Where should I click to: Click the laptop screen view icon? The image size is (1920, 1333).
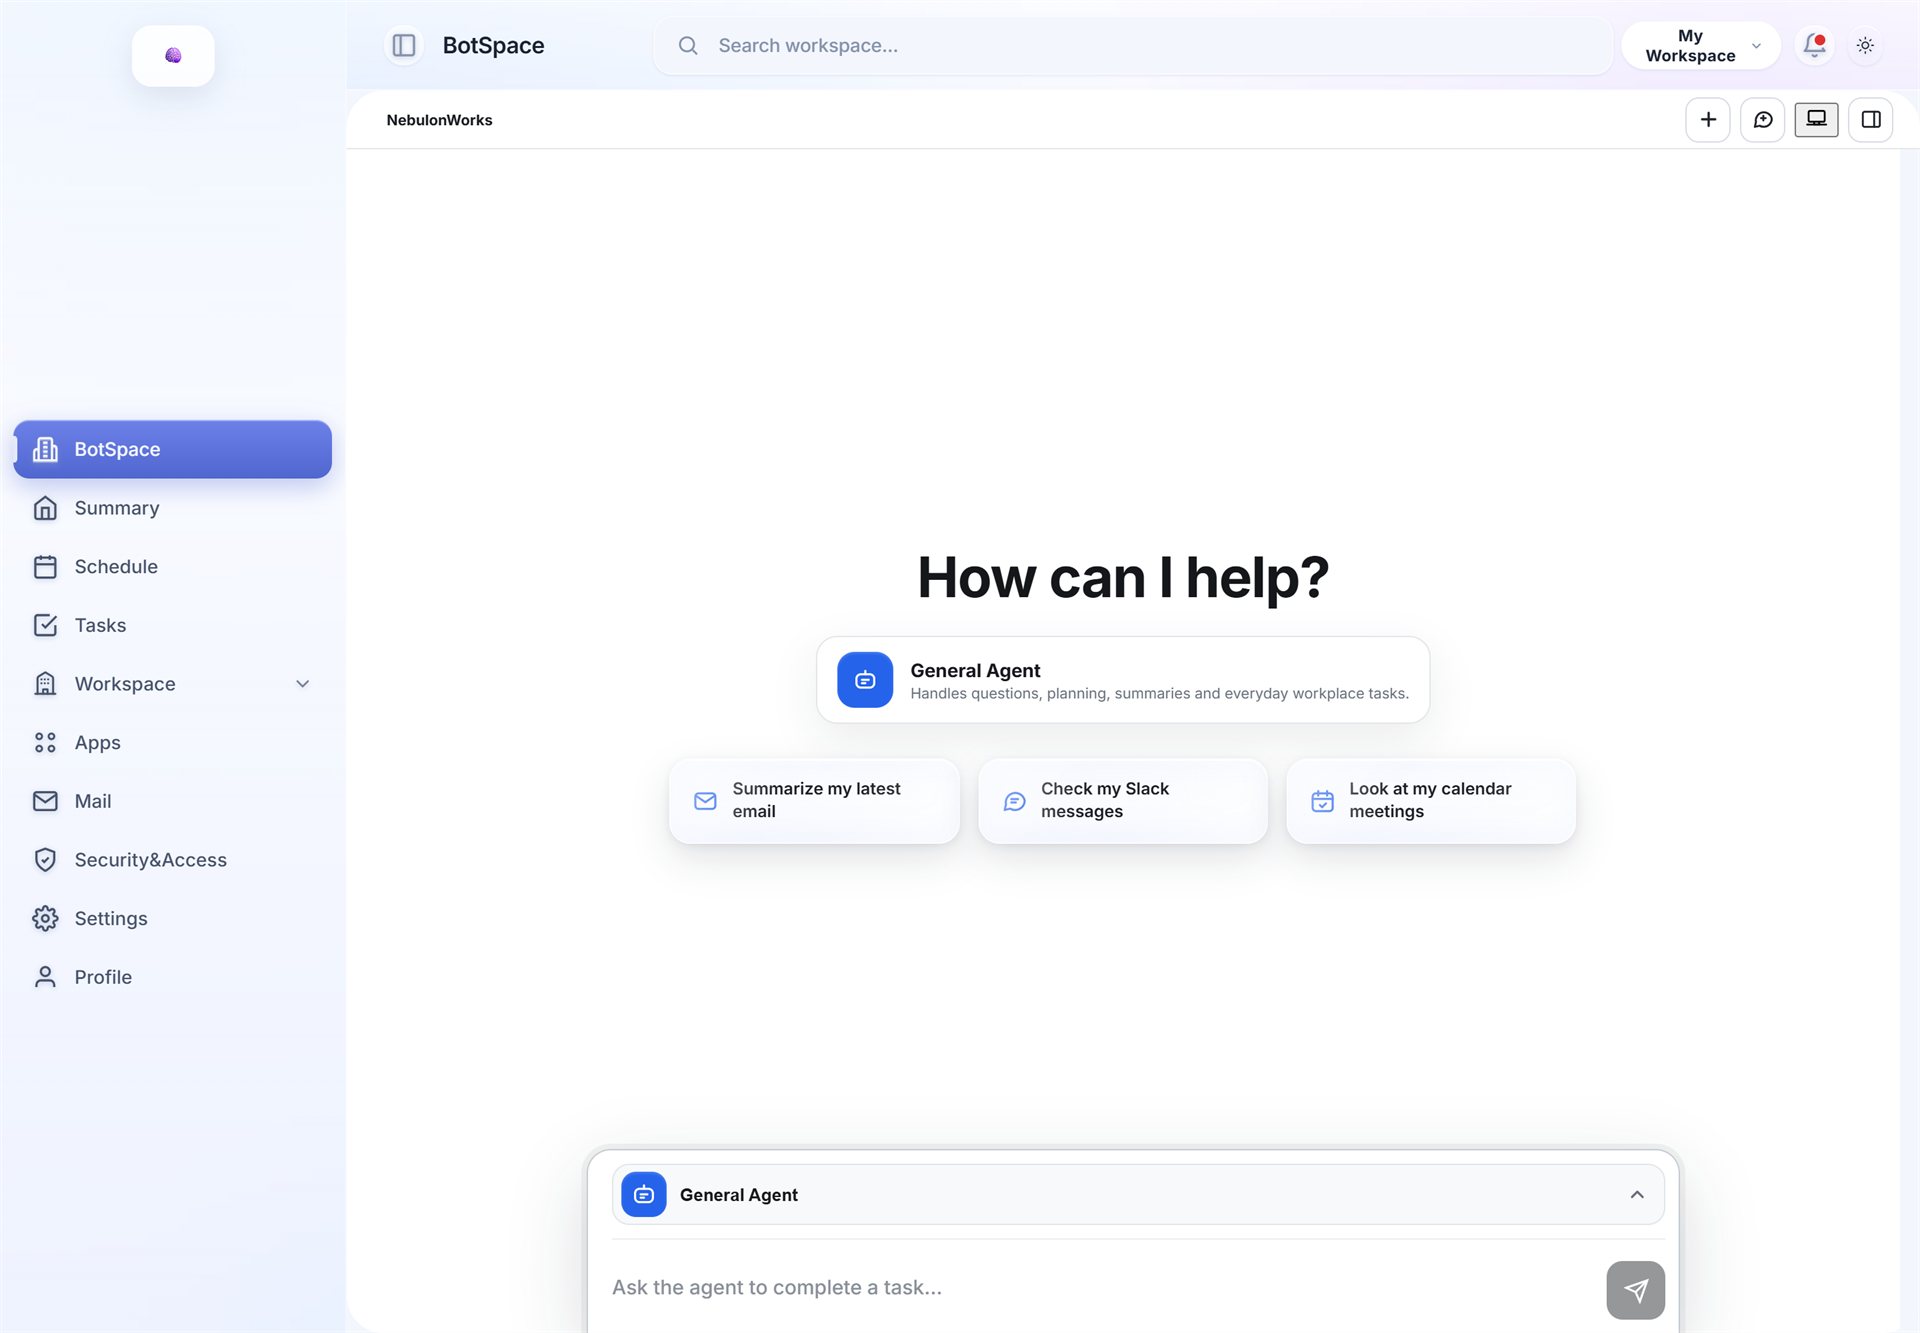[1817, 119]
